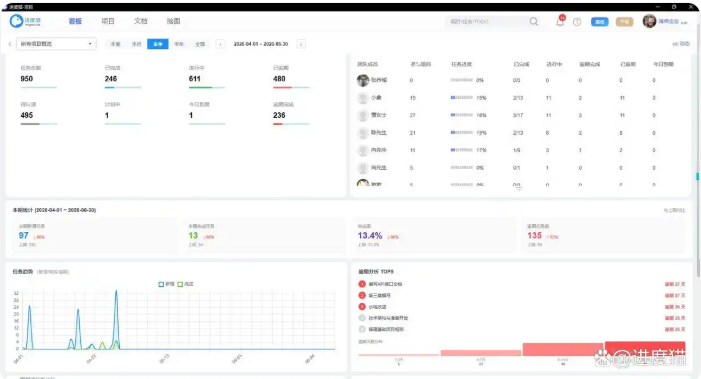Click the tan upgrade button in header

coord(625,21)
